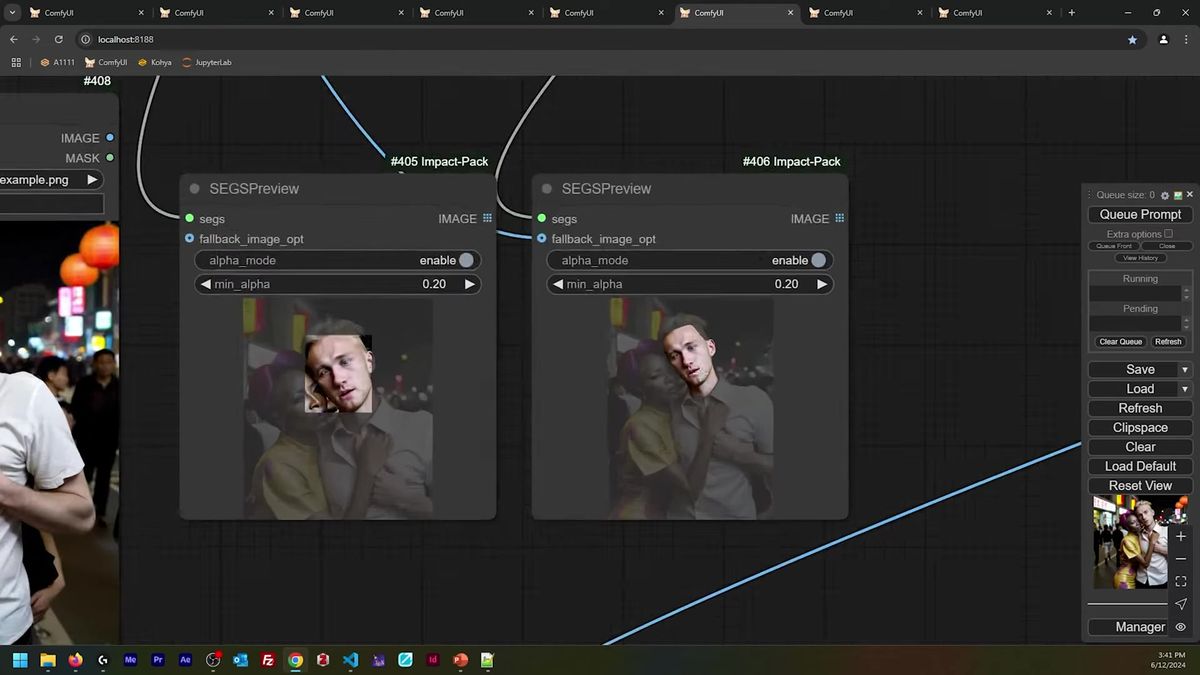Image resolution: width=1200 pixels, height=675 pixels.
Task: Toggle link visibility eye icon
Action: [1181, 627]
